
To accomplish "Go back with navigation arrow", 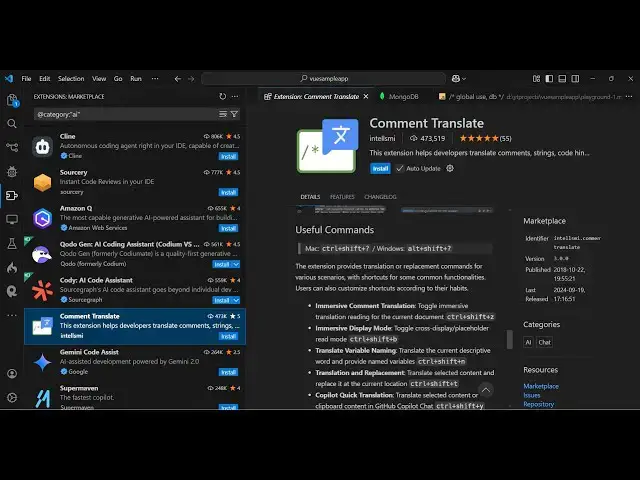I will [x=178, y=79].
